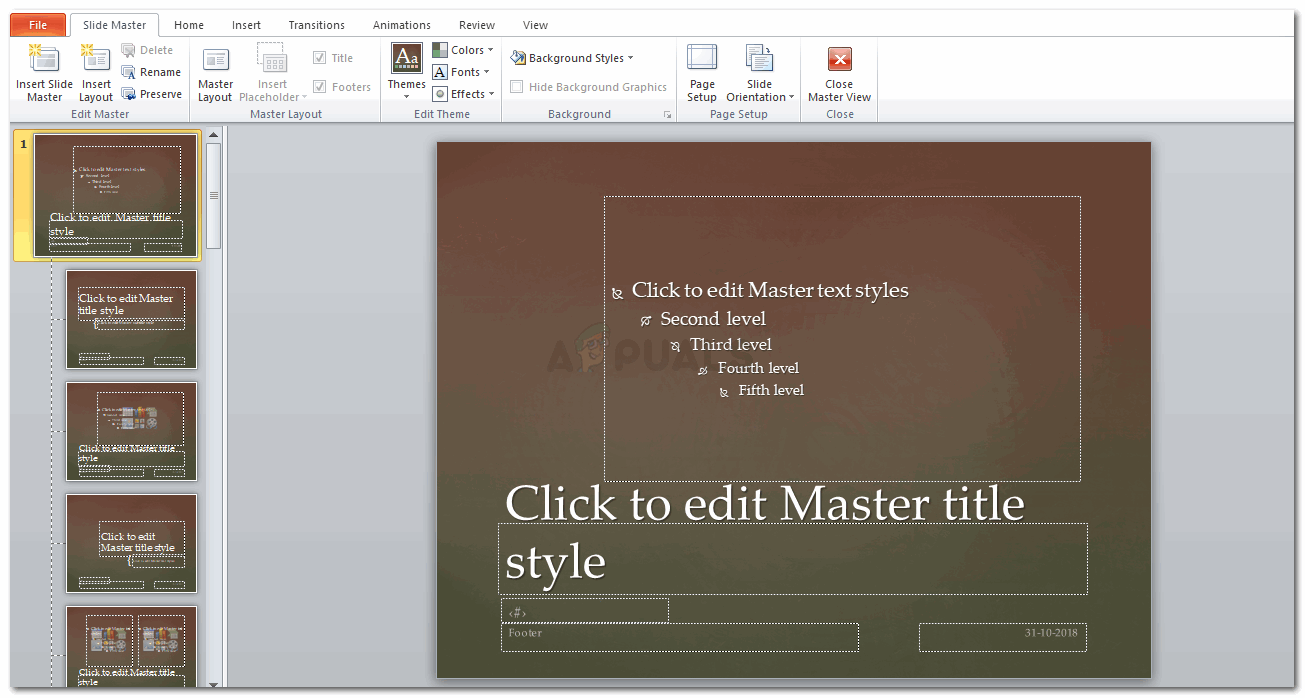1305x698 pixels.
Task: Open the Themes gallery icon
Action: coord(406,60)
